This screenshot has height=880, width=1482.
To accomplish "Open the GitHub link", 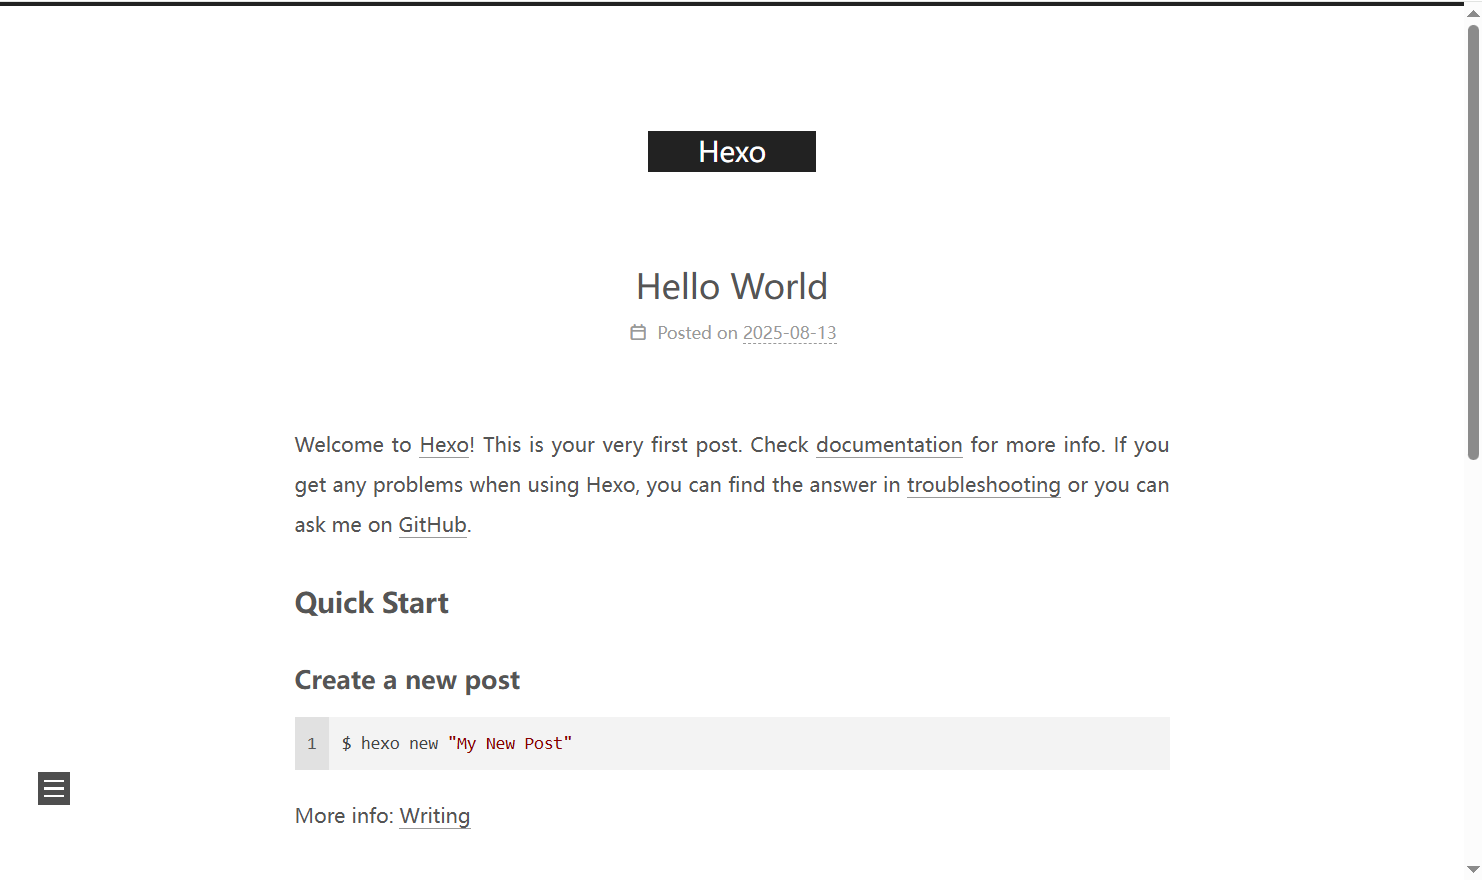I will (x=432, y=525).
